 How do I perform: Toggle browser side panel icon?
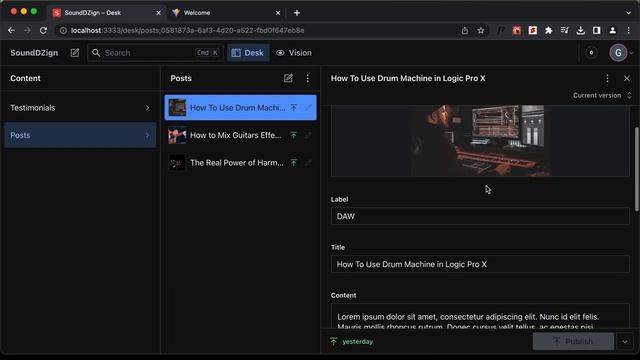[x=596, y=30]
